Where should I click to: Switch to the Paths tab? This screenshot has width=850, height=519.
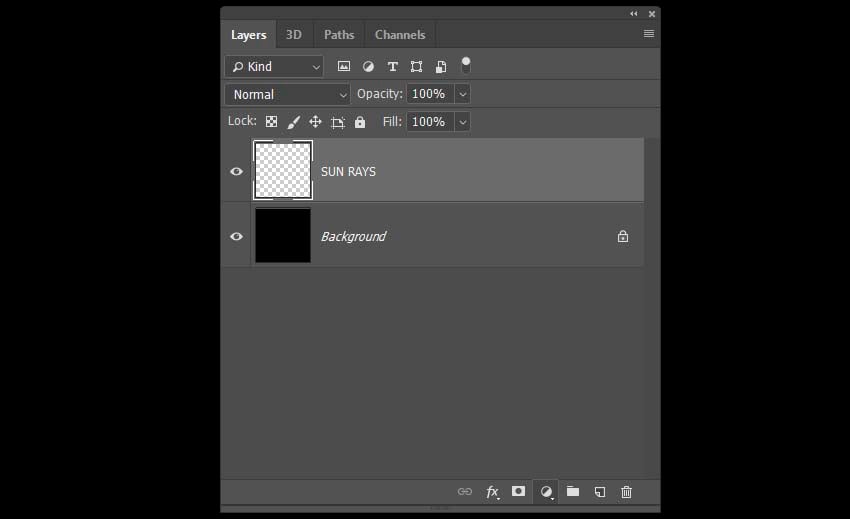click(x=339, y=34)
